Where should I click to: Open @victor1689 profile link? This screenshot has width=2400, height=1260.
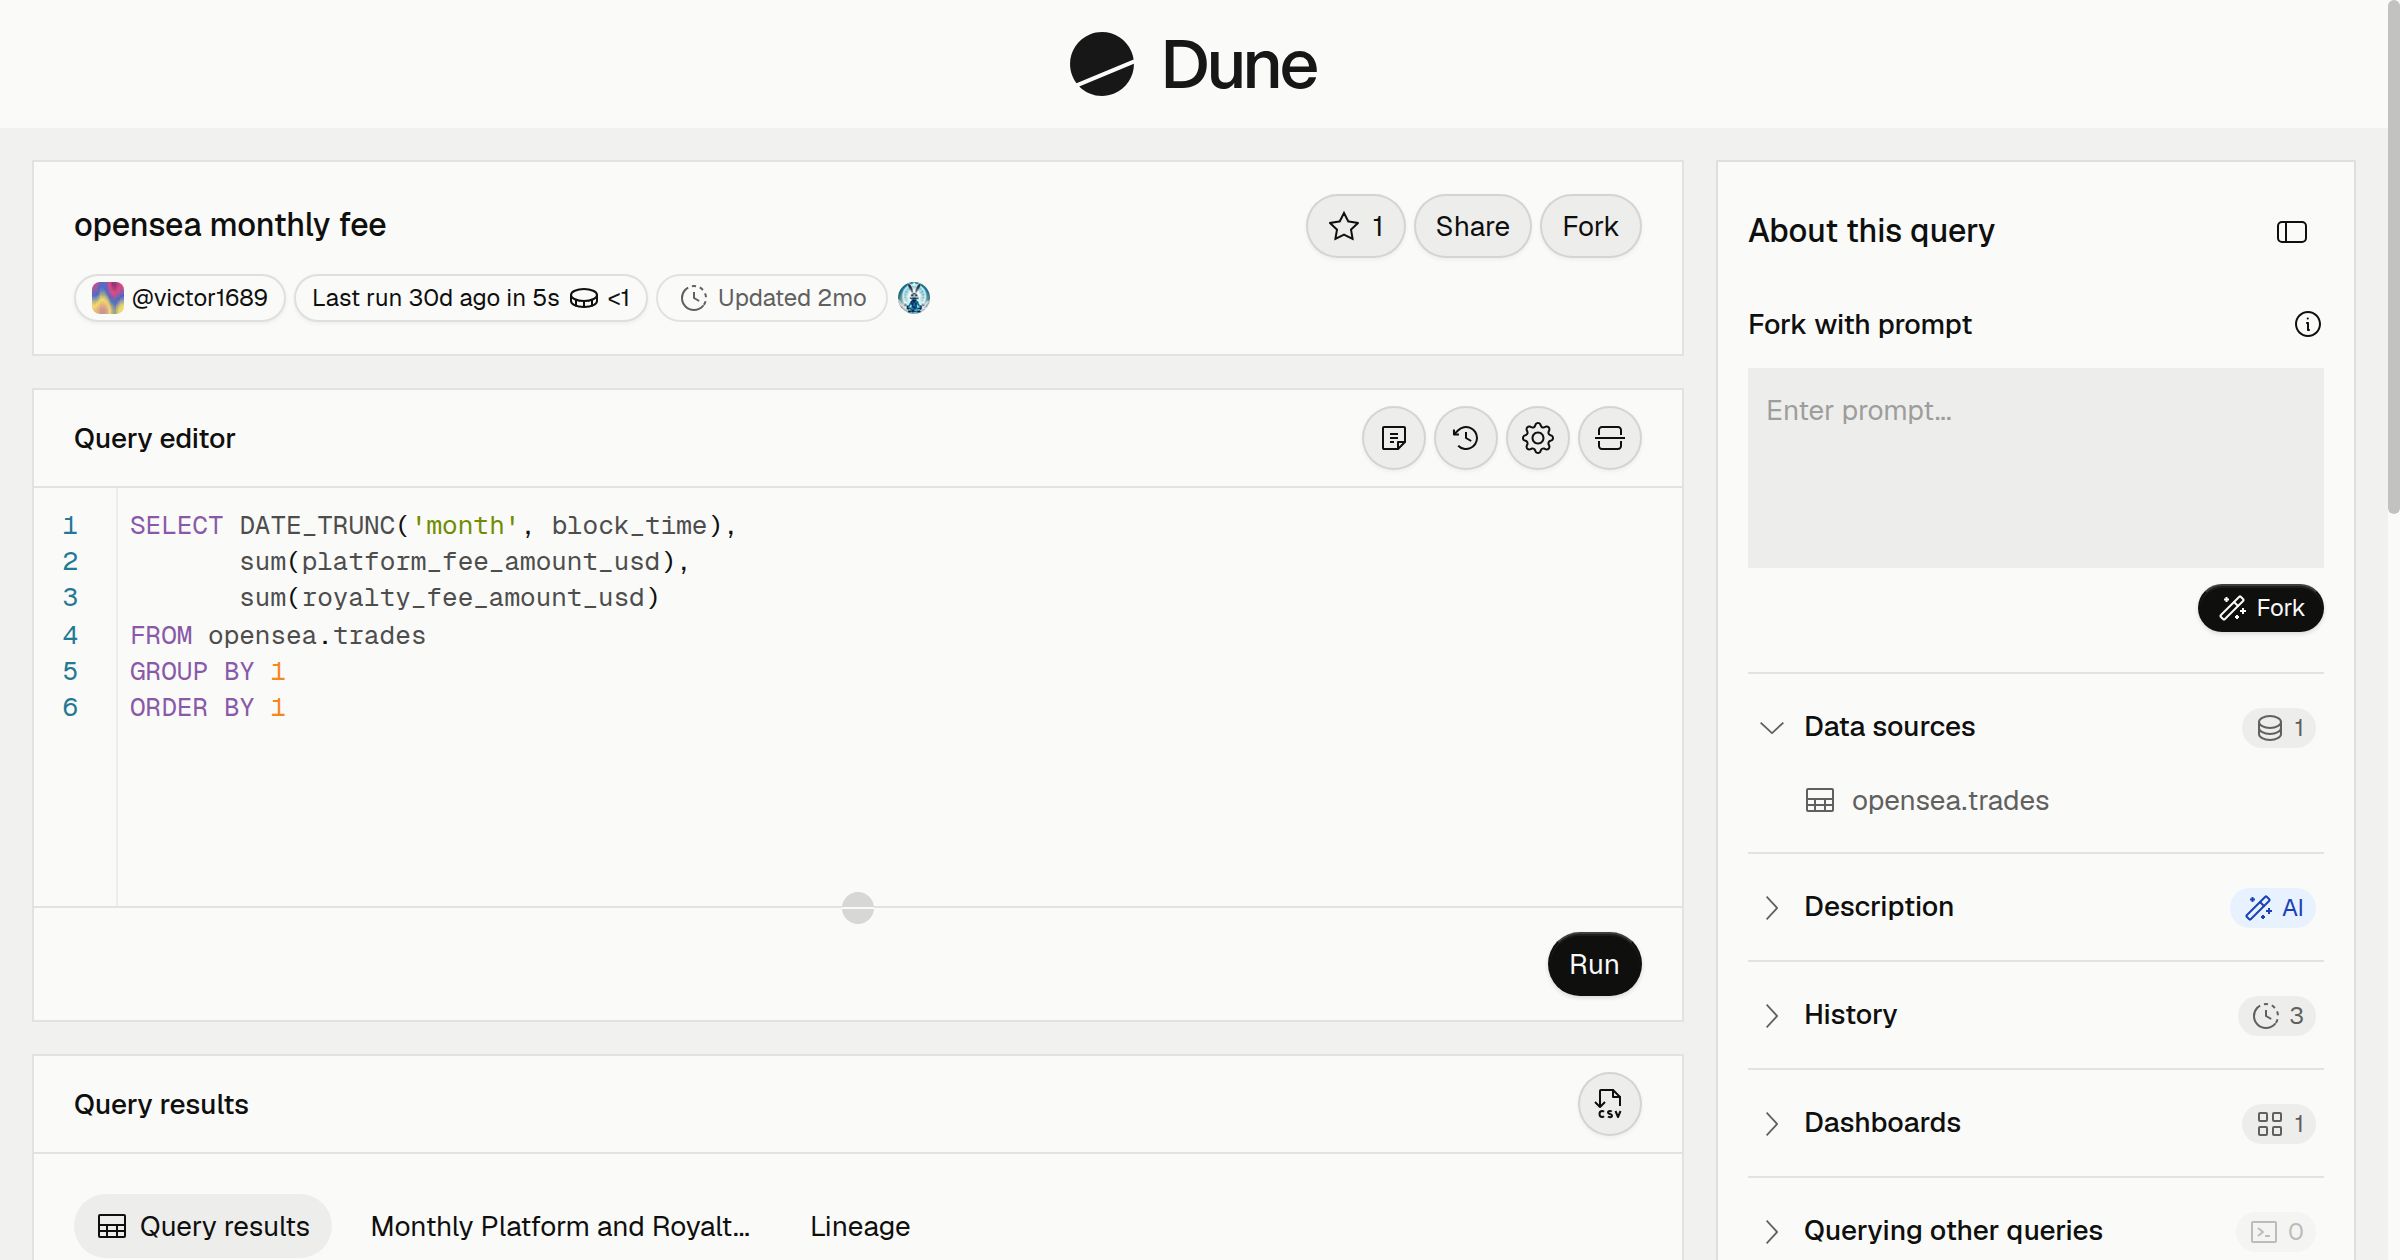point(199,298)
